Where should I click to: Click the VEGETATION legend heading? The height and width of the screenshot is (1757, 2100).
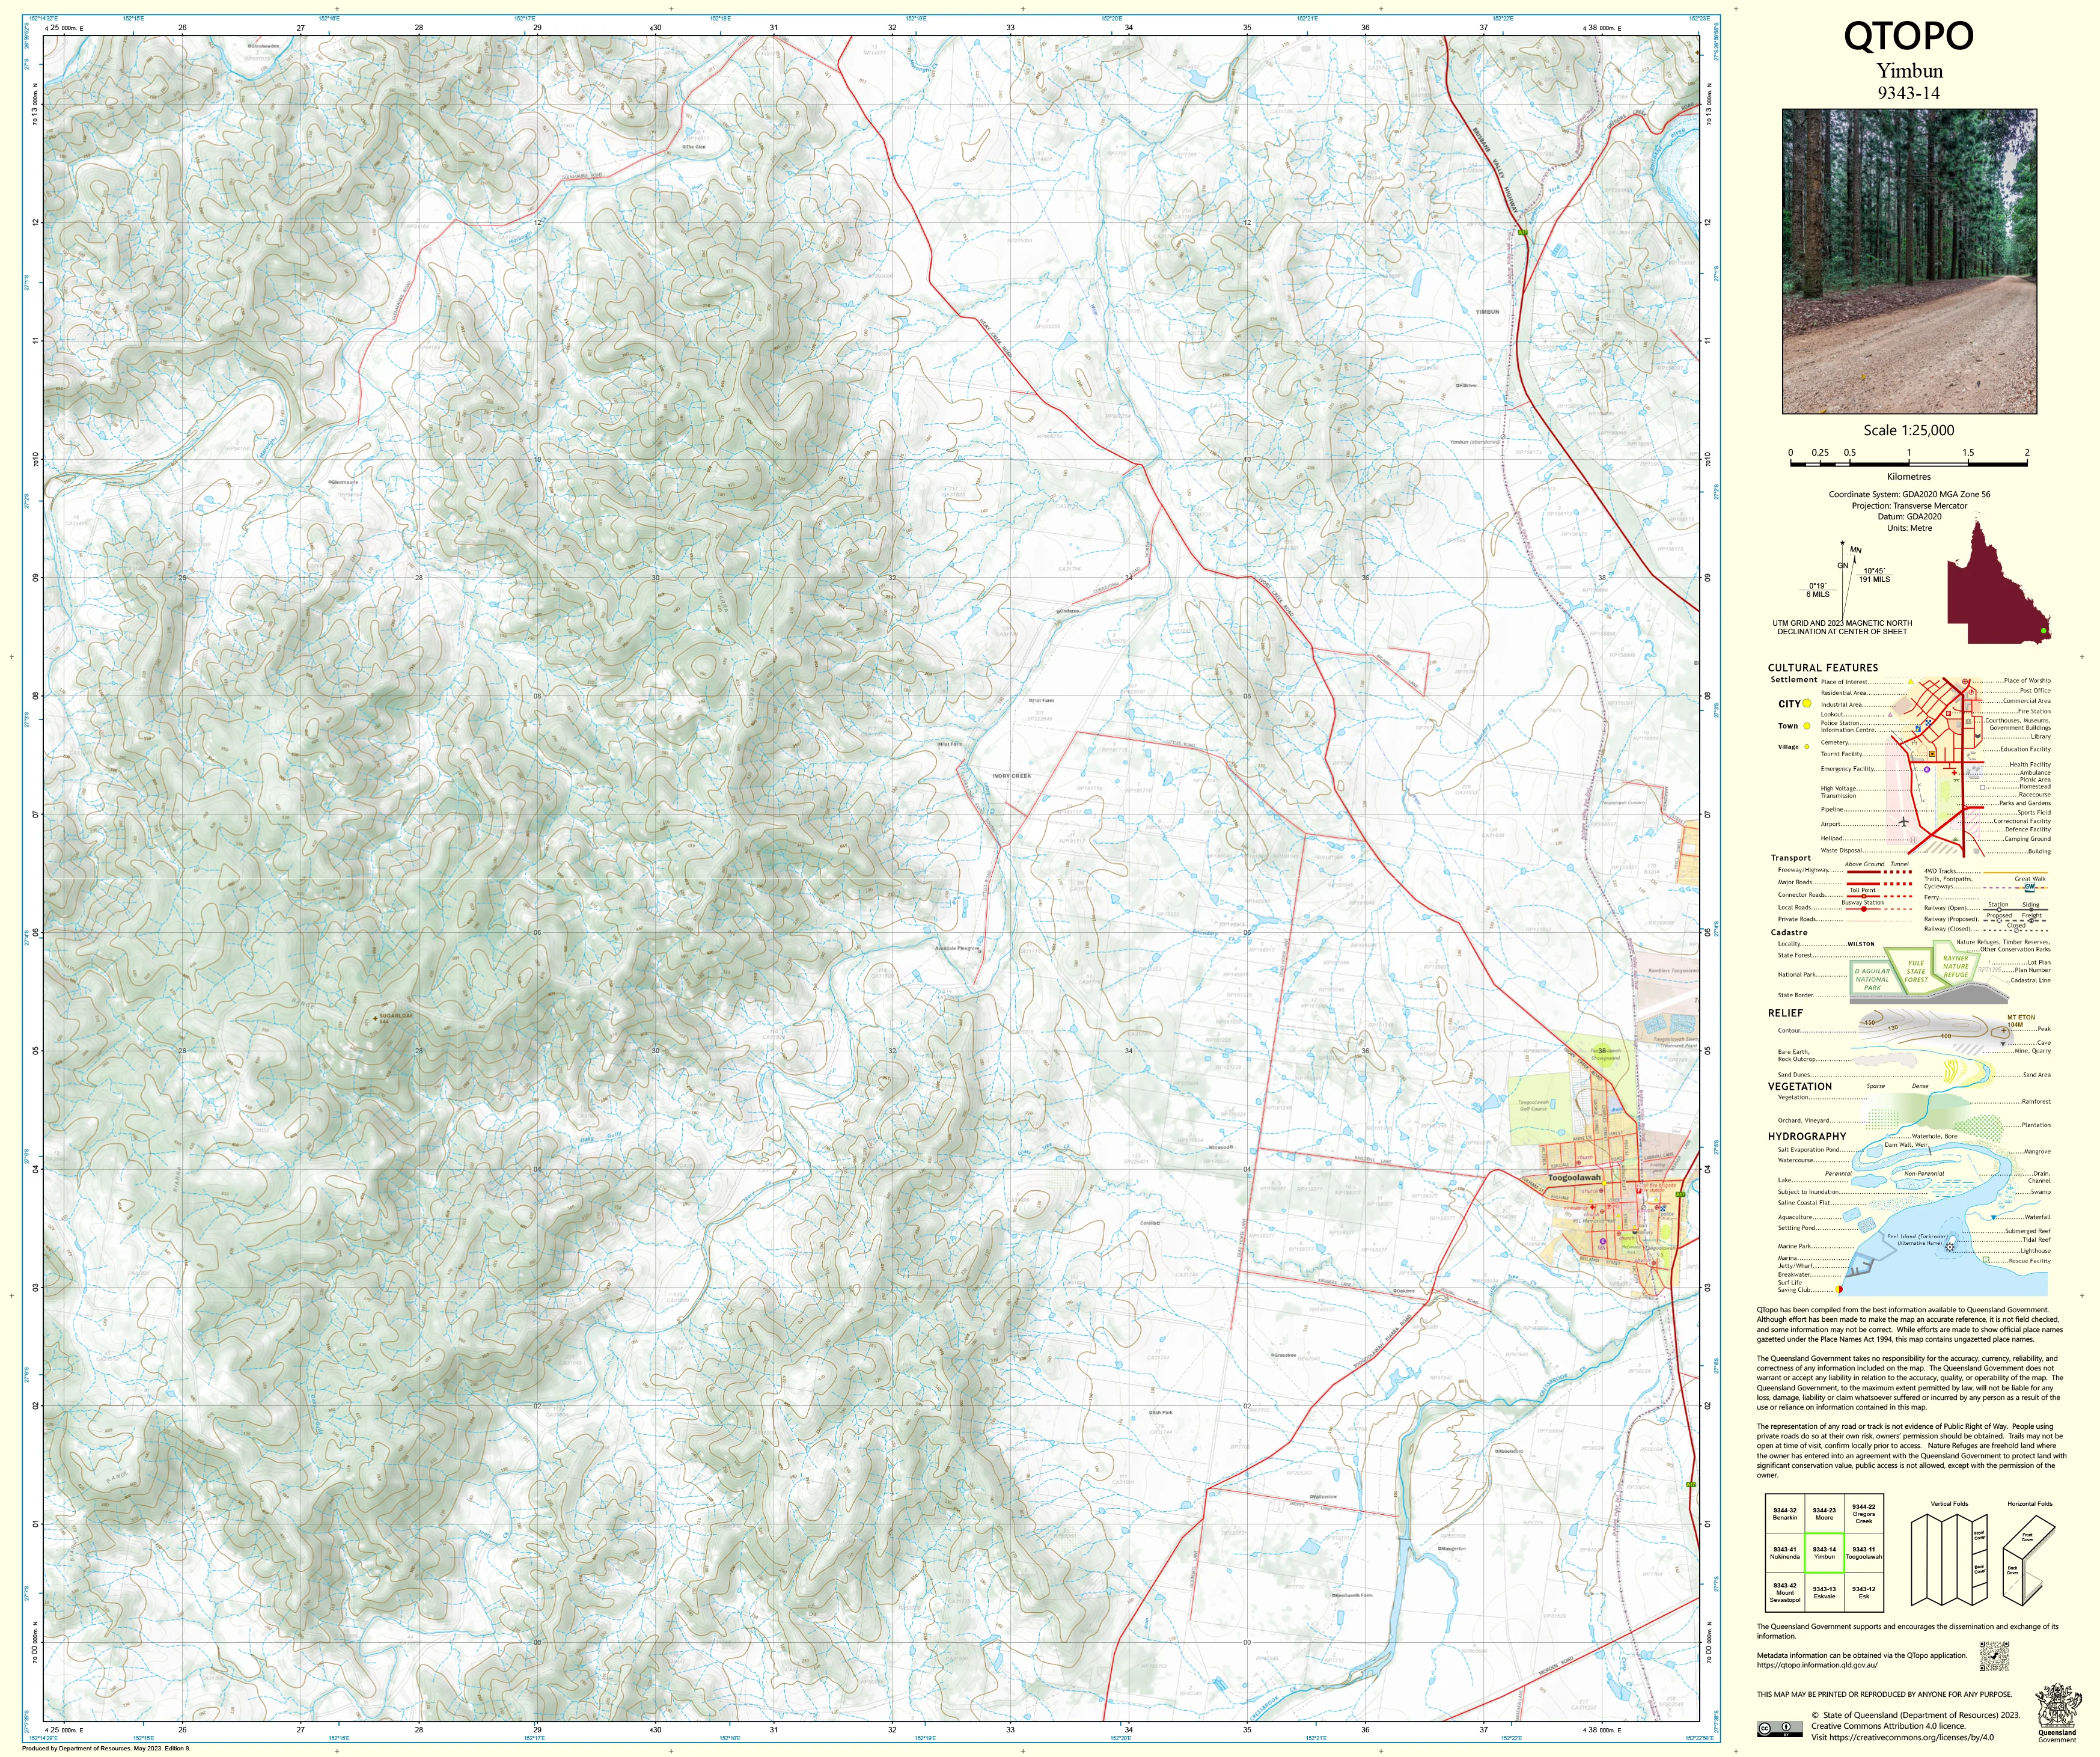pyautogui.click(x=1800, y=1086)
